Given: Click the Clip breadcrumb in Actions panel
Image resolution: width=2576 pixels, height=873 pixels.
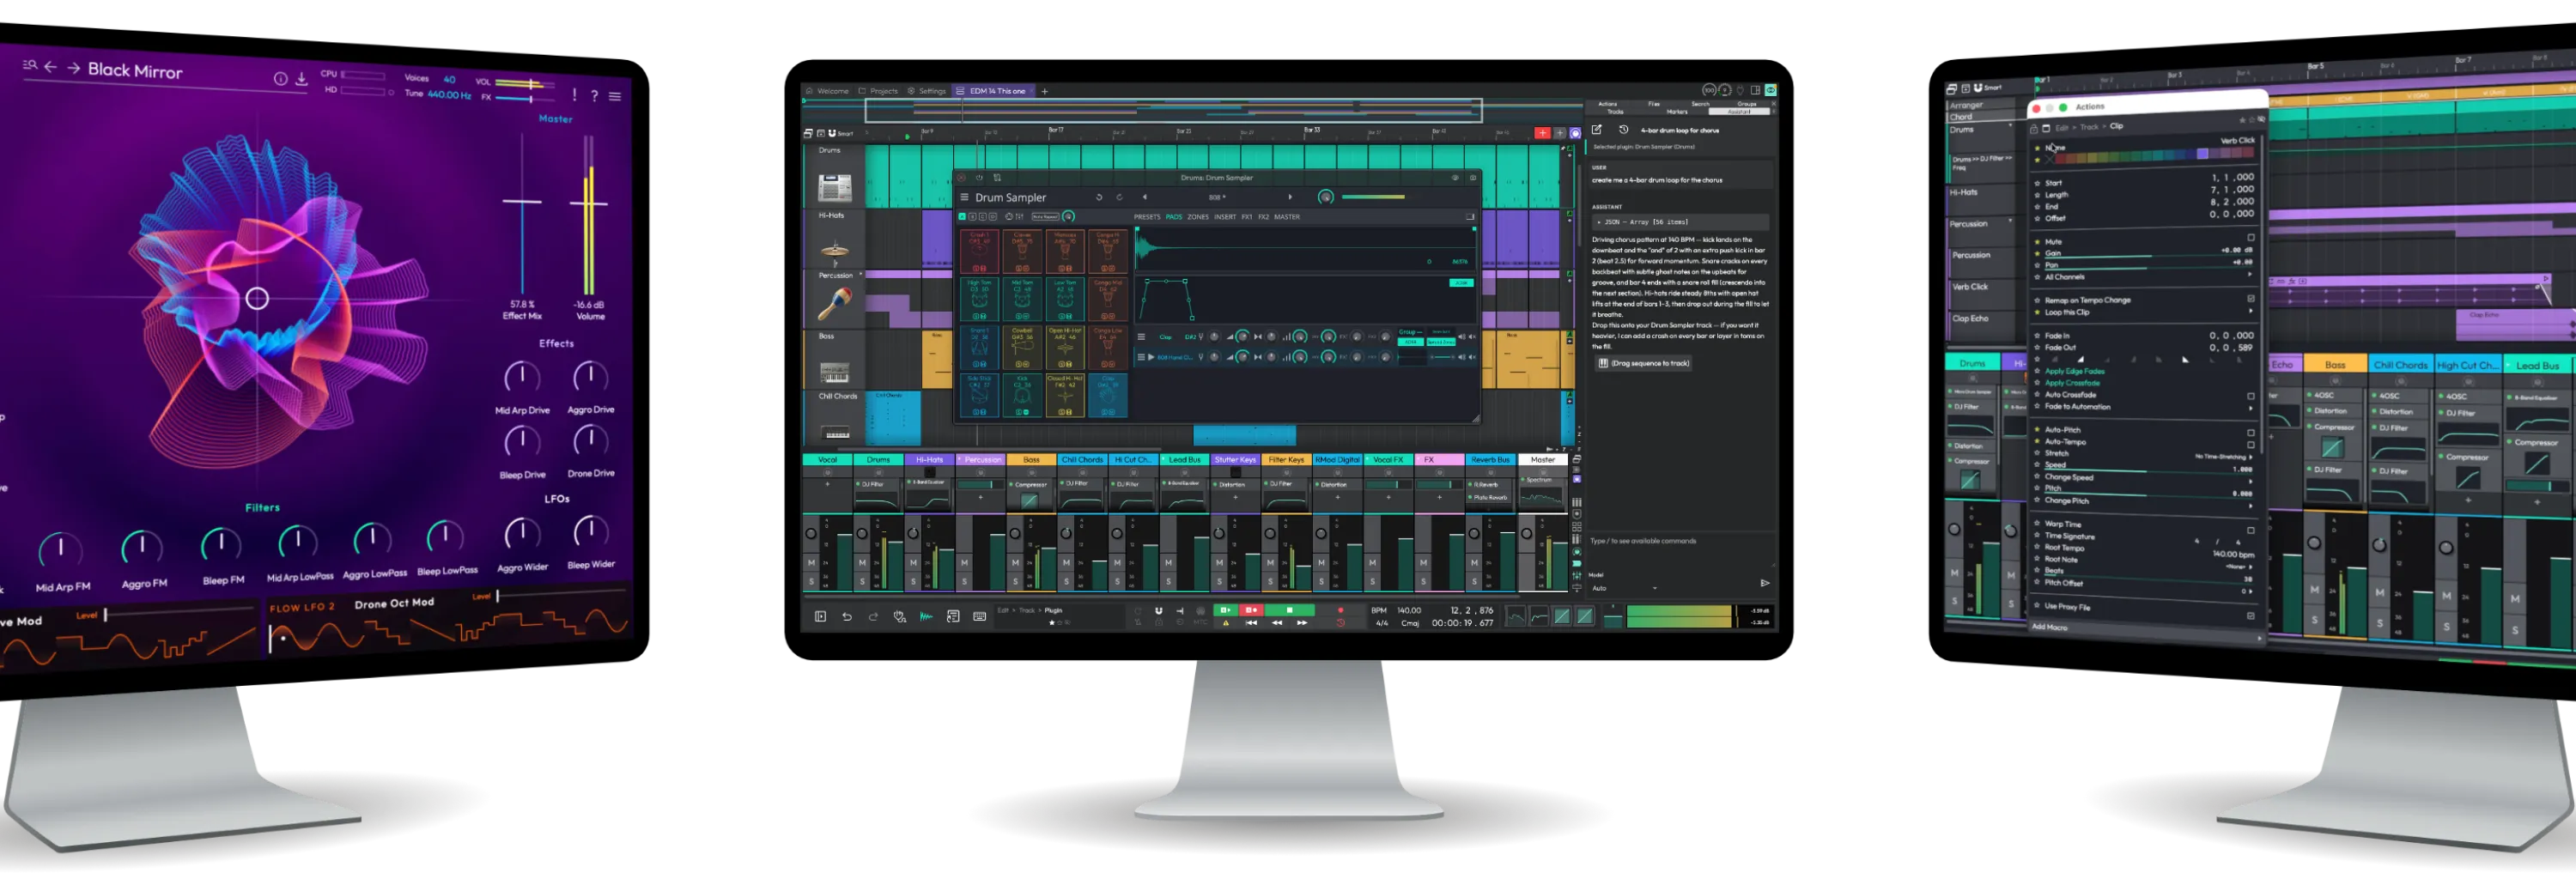Looking at the screenshot, I should click(x=2116, y=126).
